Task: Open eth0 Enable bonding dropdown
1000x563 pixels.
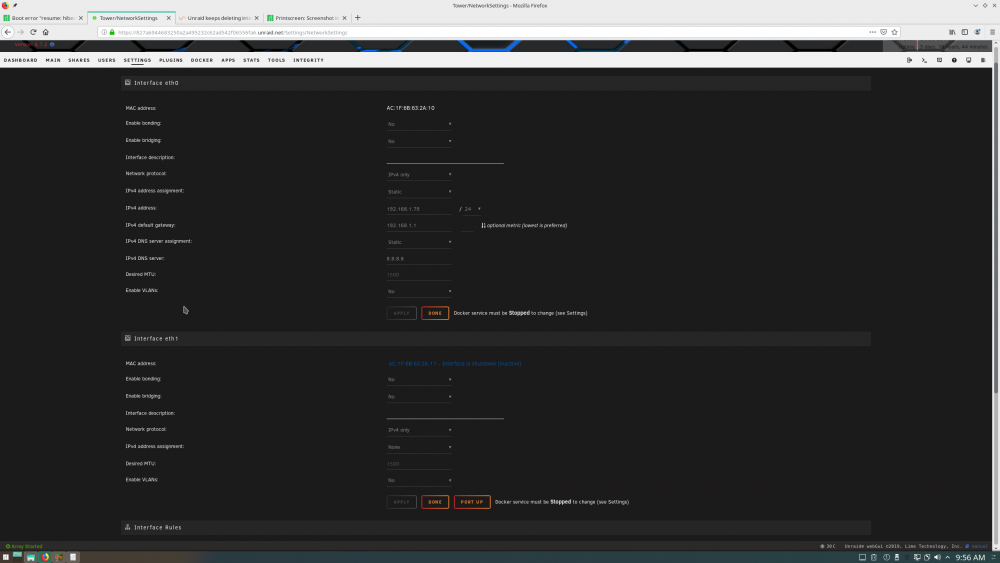Action: click(419, 124)
